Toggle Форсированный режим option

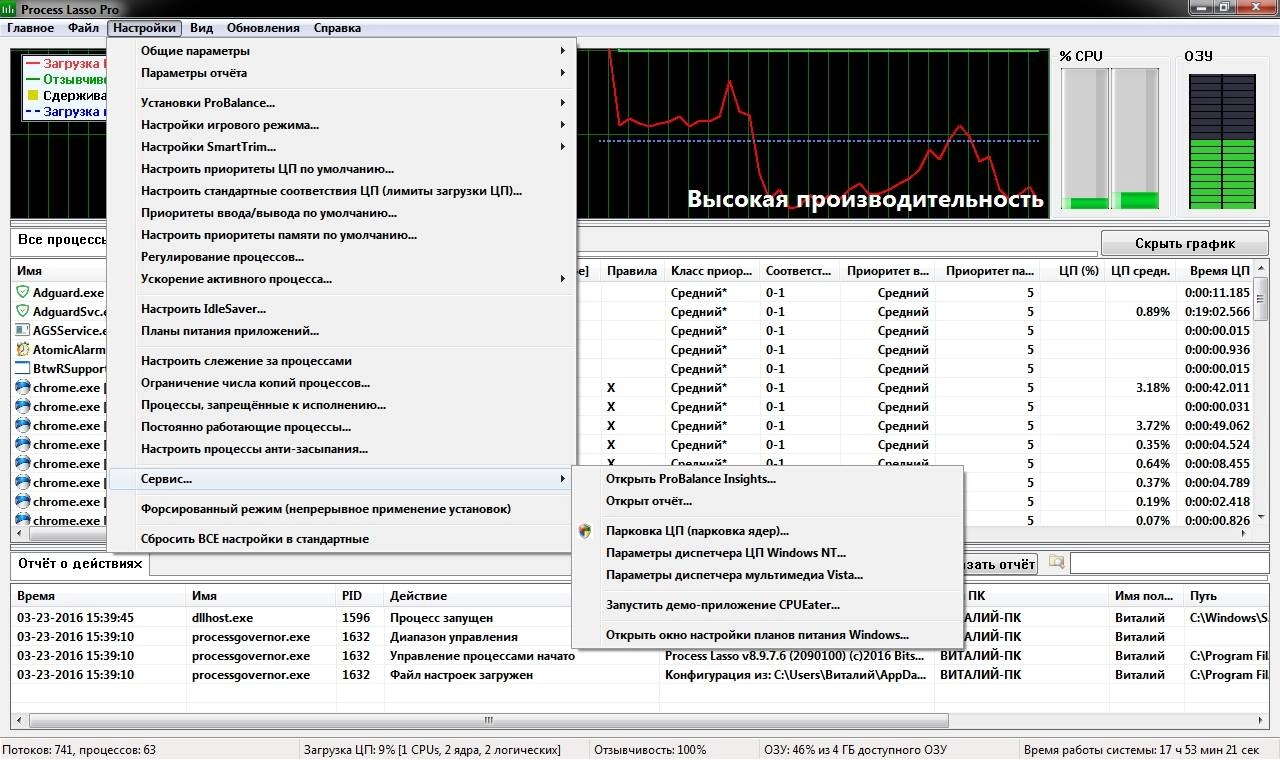coord(342,509)
